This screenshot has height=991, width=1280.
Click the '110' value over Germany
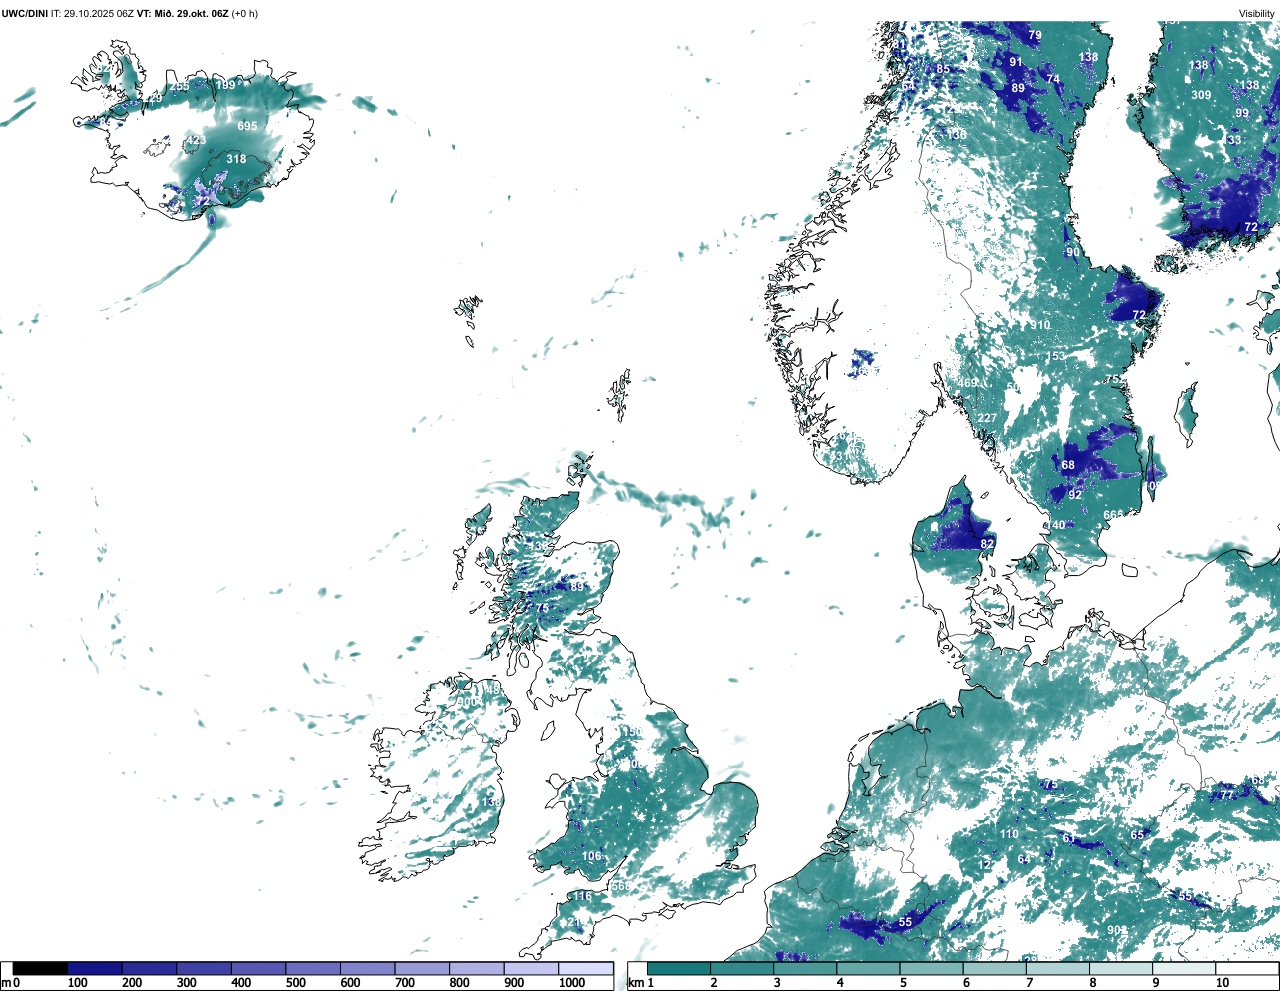click(1009, 834)
